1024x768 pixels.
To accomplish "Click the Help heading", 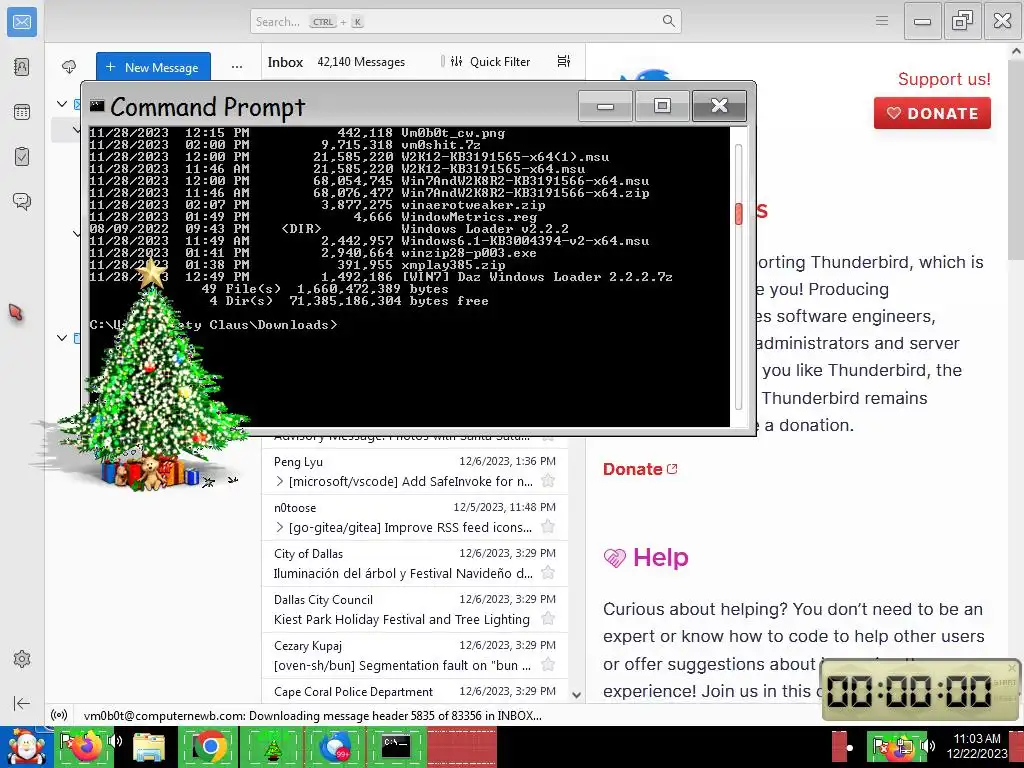I will click(x=660, y=557).
